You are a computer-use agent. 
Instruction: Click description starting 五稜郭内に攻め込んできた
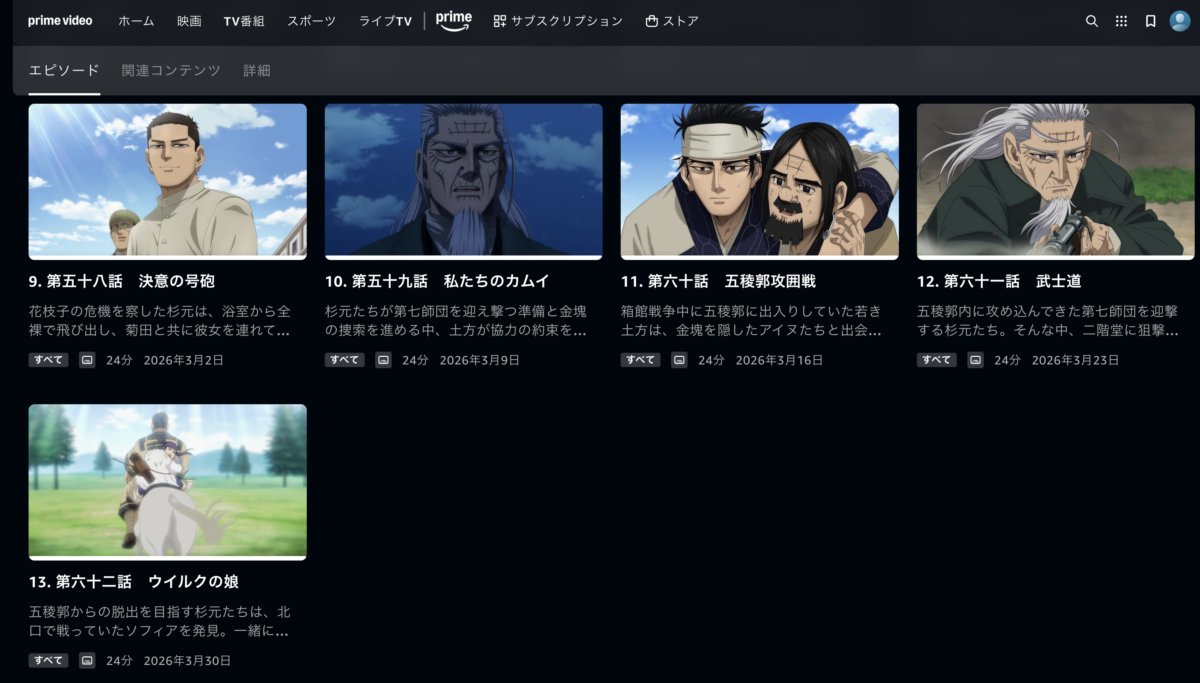[1048, 320]
